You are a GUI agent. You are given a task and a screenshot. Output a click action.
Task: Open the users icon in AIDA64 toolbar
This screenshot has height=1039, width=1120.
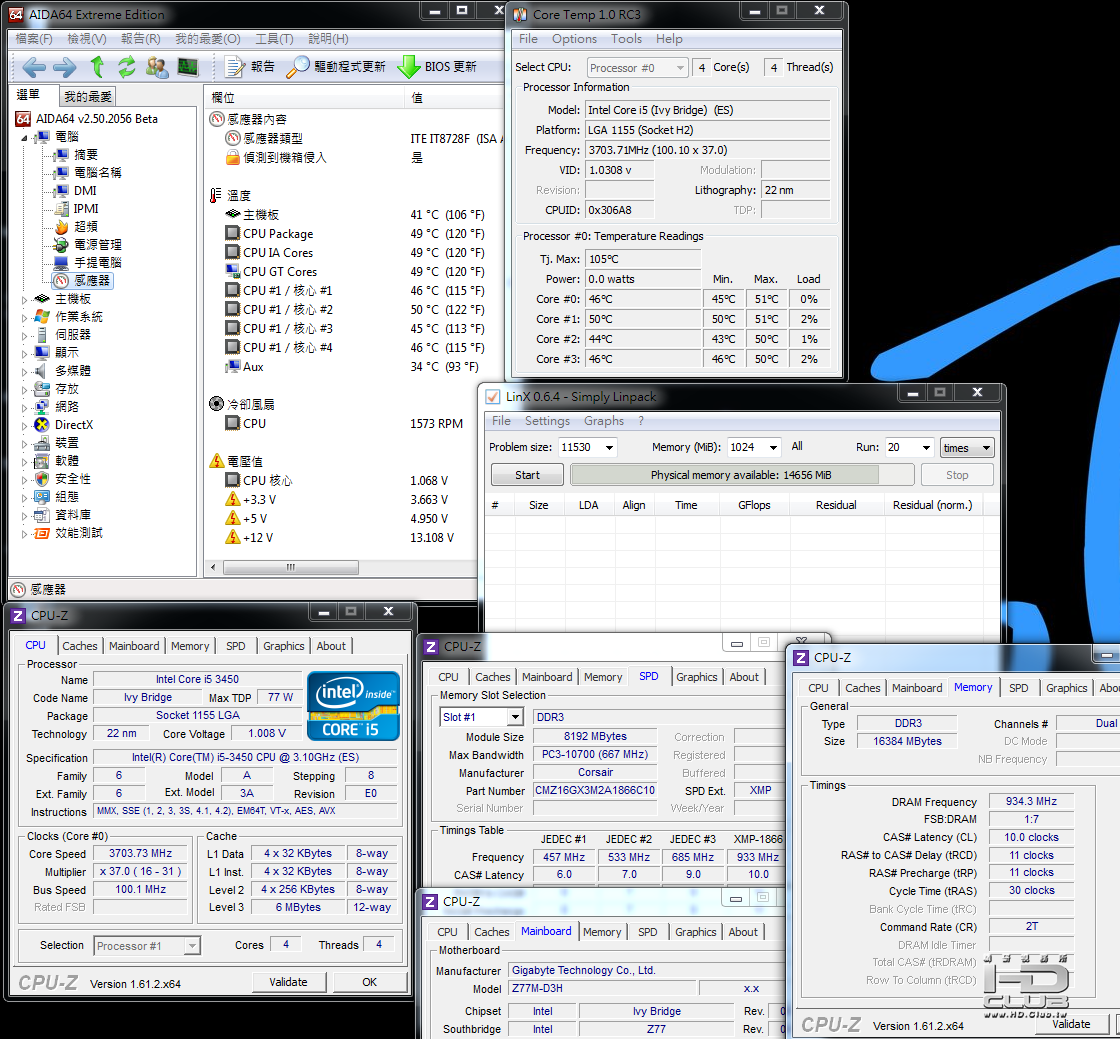tap(157, 67)
